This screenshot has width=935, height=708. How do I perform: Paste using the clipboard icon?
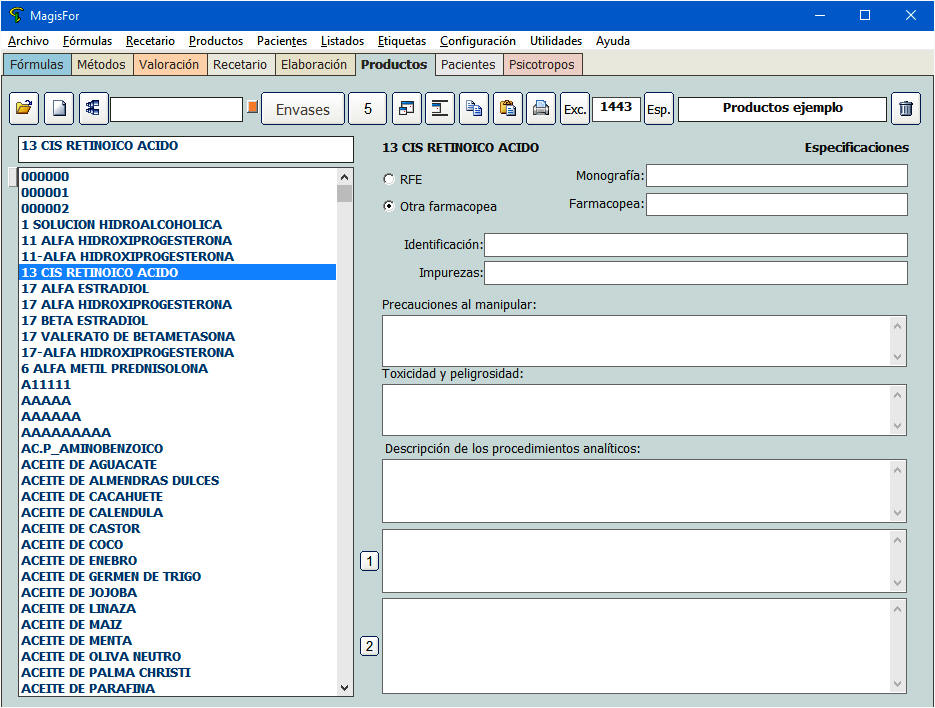[x=508, y=109]
